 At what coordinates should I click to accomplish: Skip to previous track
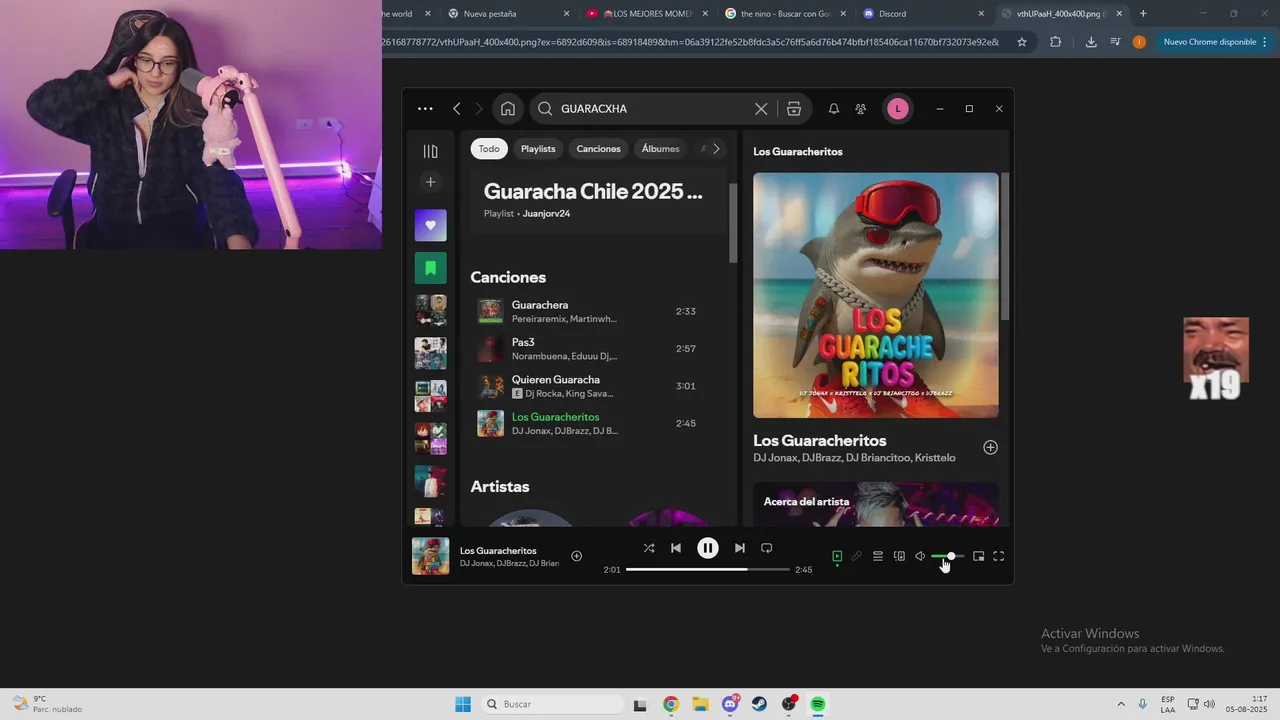click(x=676, y=548)
